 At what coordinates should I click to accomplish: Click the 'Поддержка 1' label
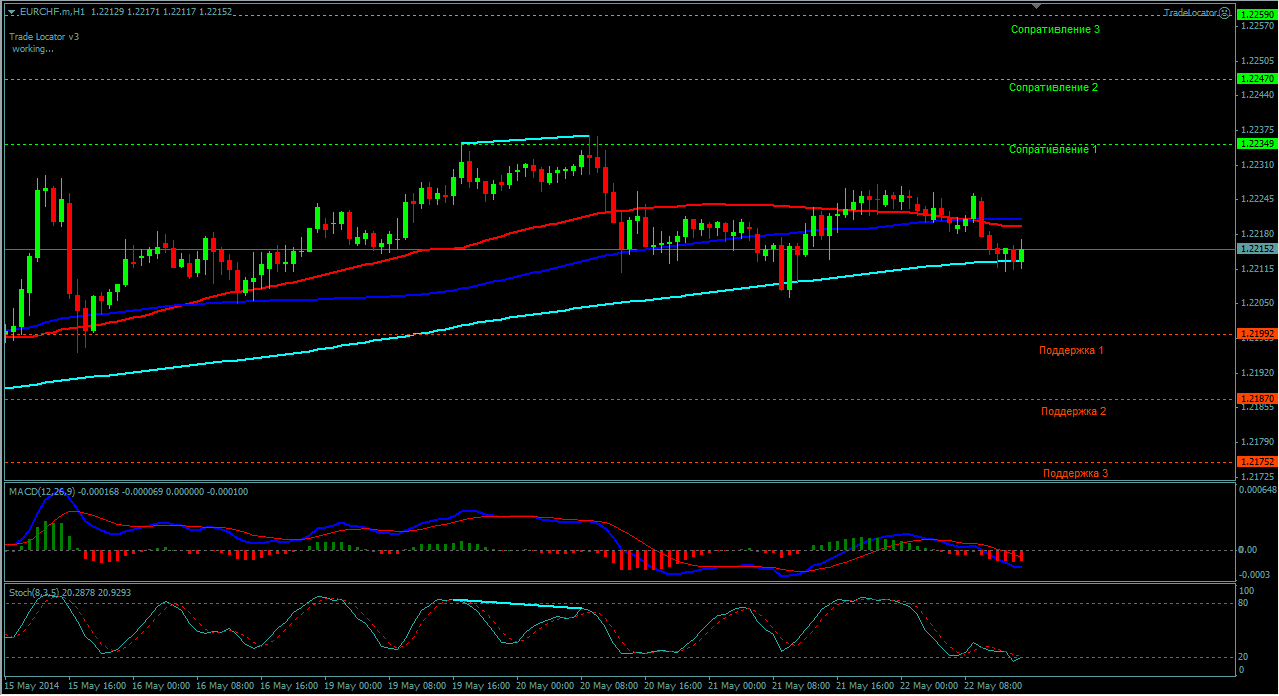pos(1071,351)
